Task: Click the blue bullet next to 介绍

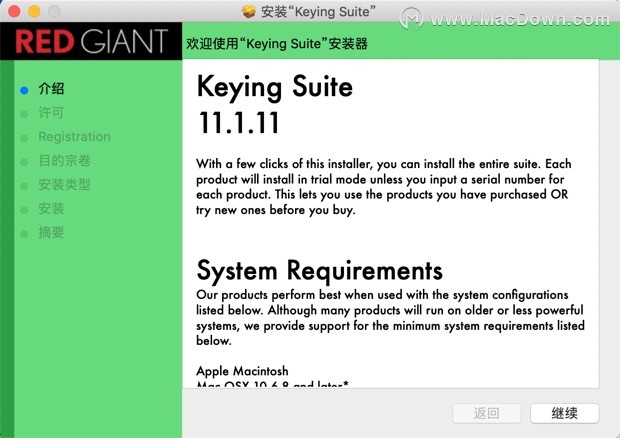Action: tap(24, 90)
